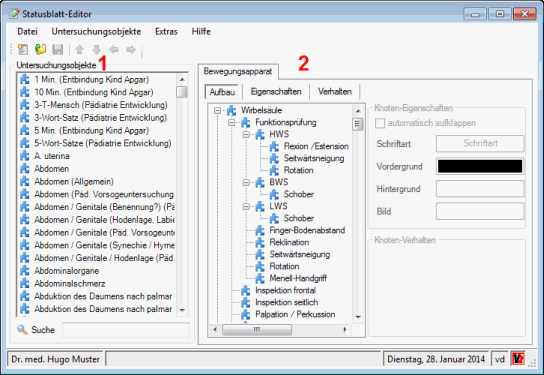Click puzzle icon next to Wirbelsäule
Viewport: 544px width, 375px height.
231,110
